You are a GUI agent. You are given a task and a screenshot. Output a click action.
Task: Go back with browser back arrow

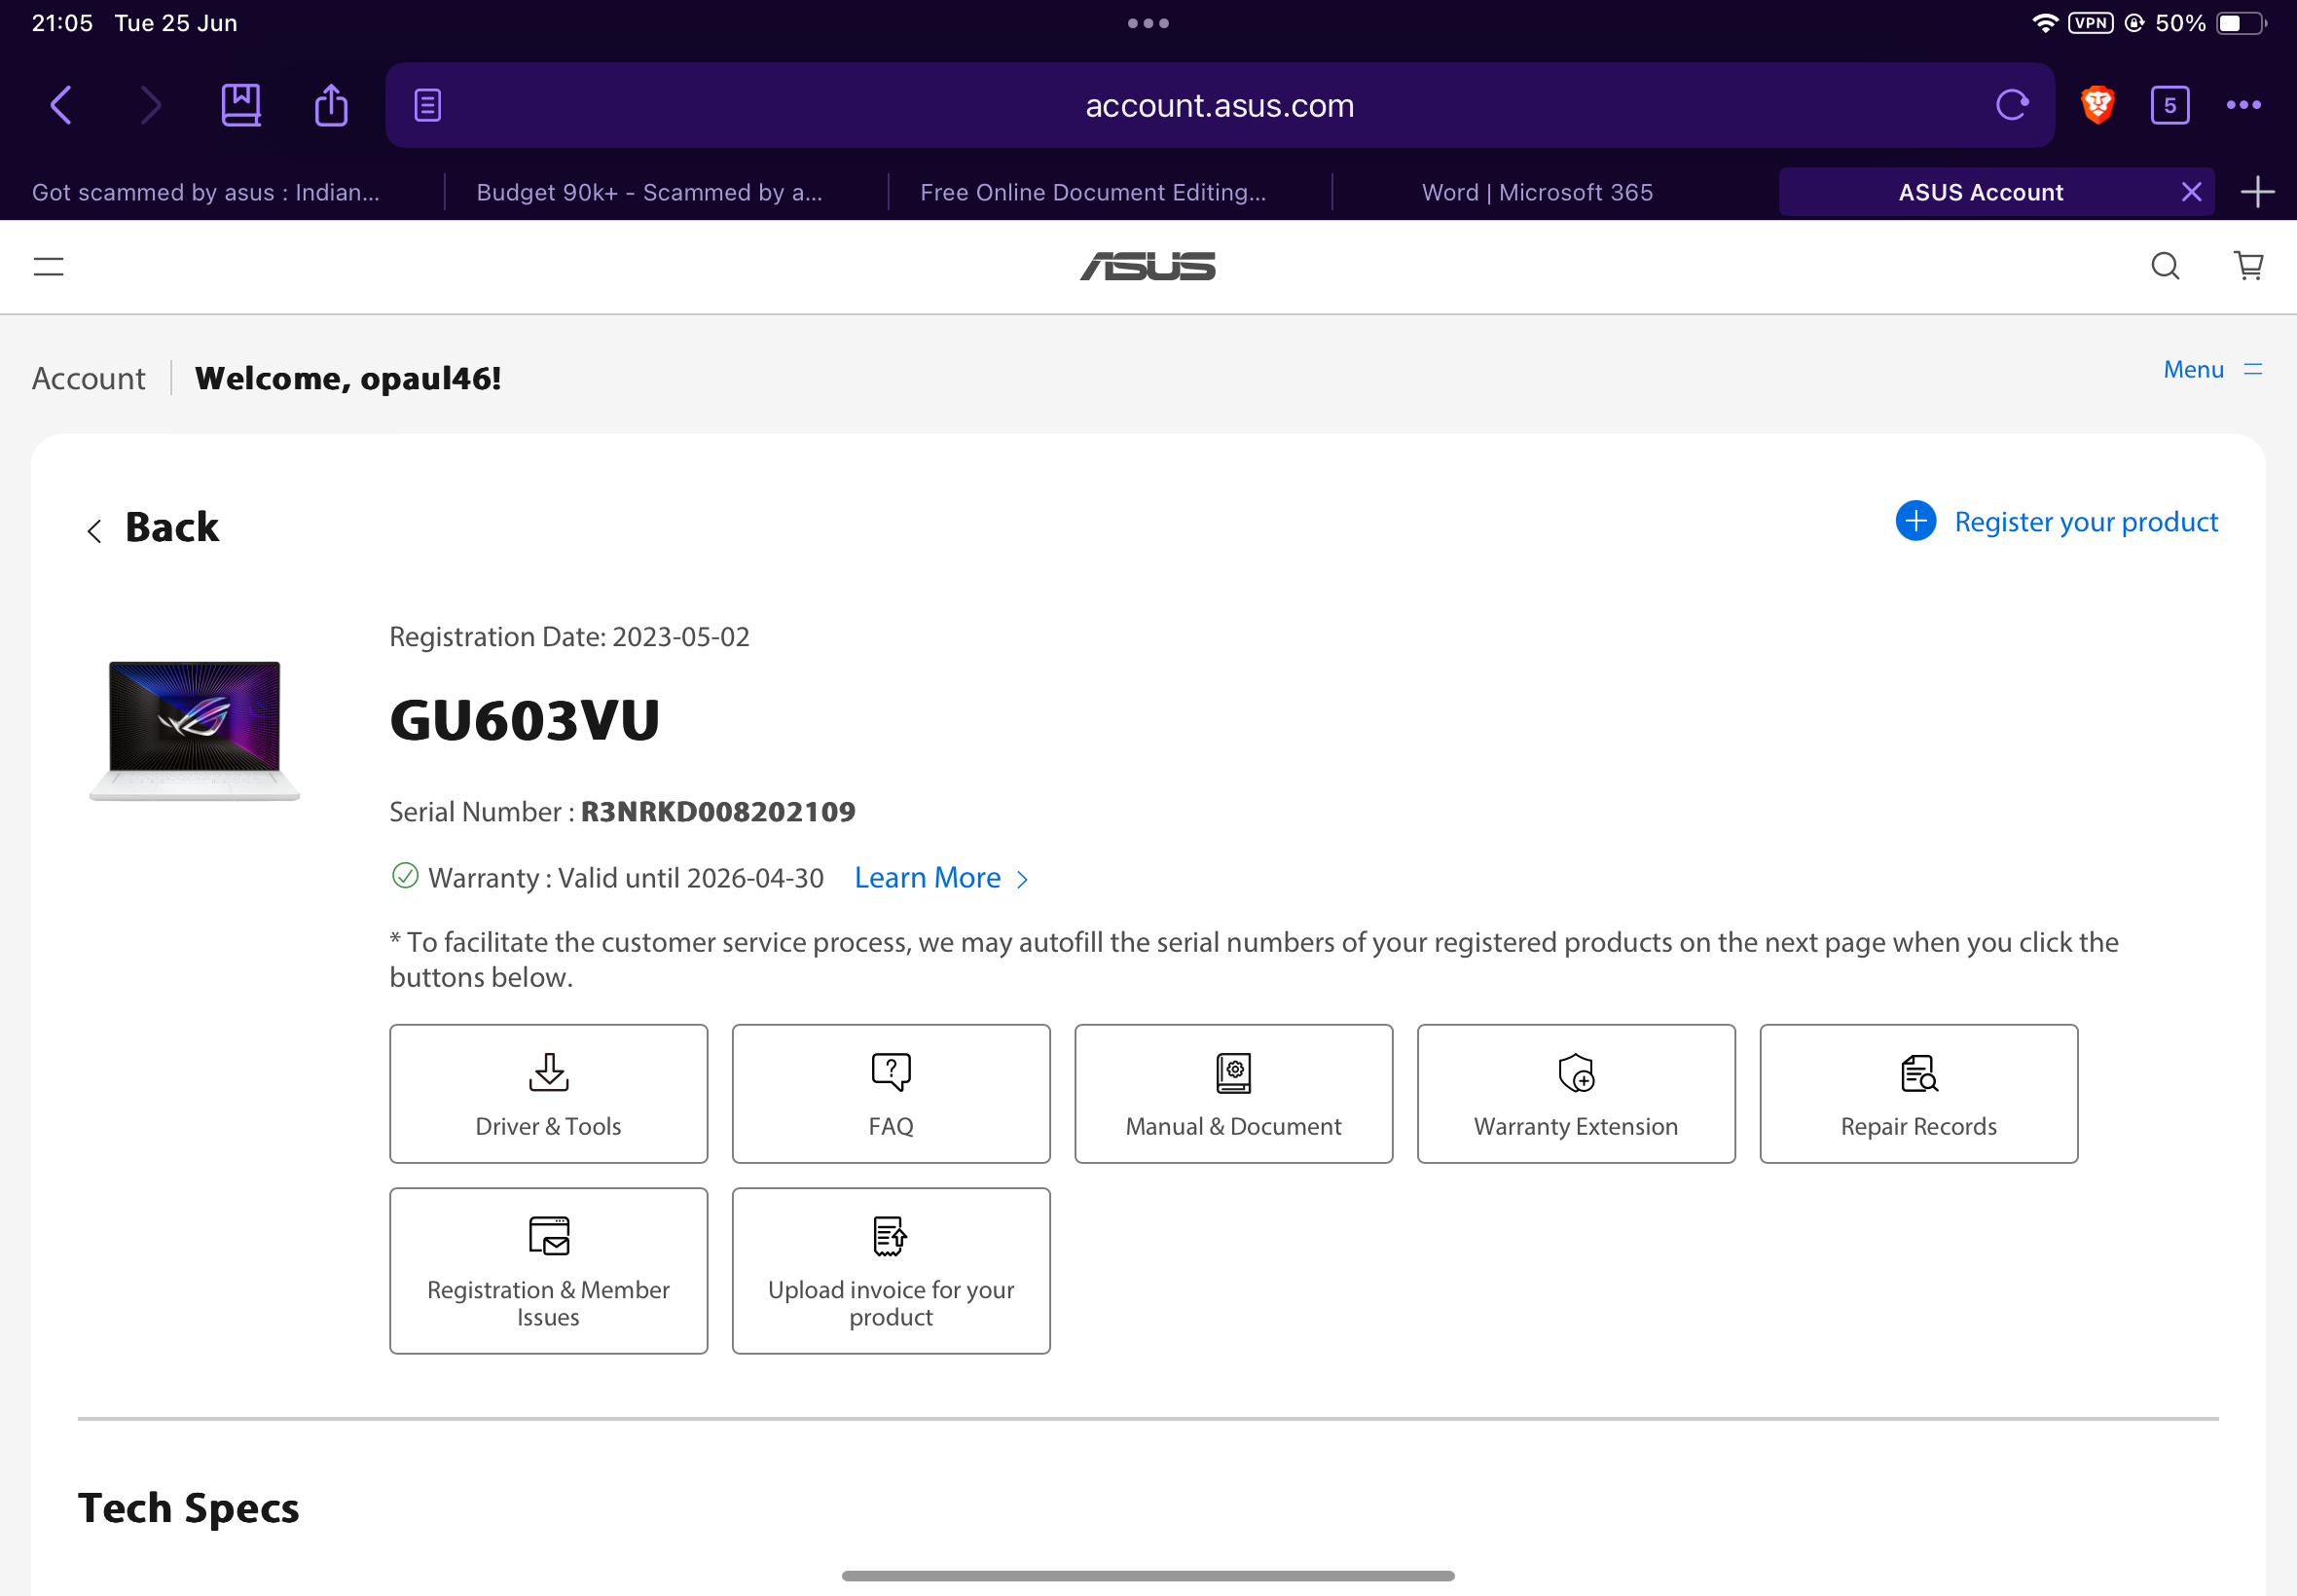(x=61, y=105)
